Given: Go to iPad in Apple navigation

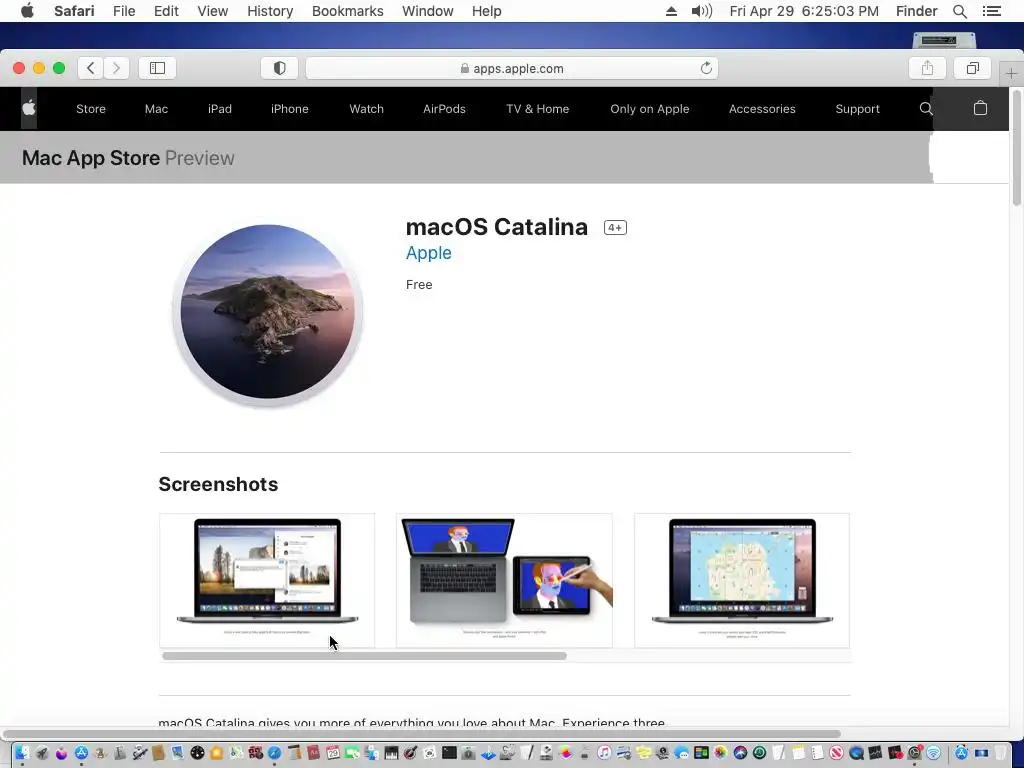Looking at the screenshot, I should point(219,109).
